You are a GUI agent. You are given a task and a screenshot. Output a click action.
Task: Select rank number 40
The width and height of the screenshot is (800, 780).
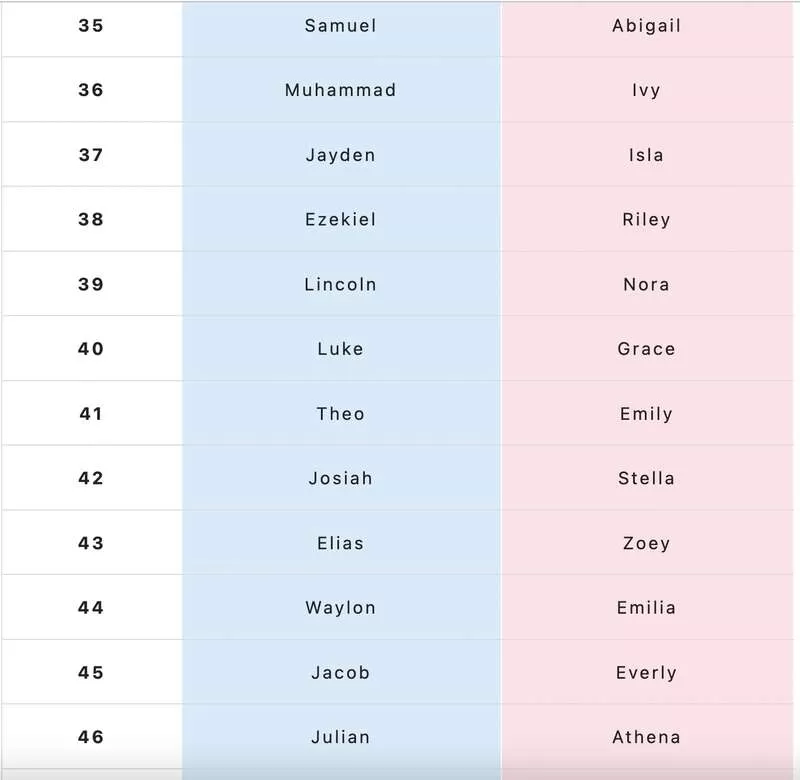pos(91,348)
